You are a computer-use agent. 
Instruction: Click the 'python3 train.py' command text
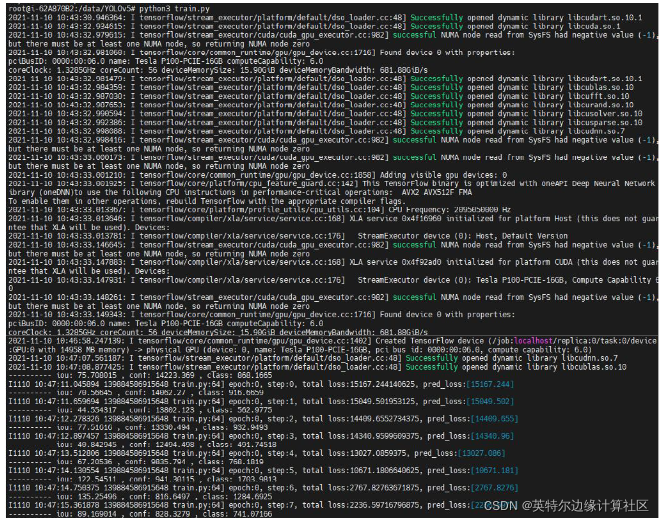174,8
